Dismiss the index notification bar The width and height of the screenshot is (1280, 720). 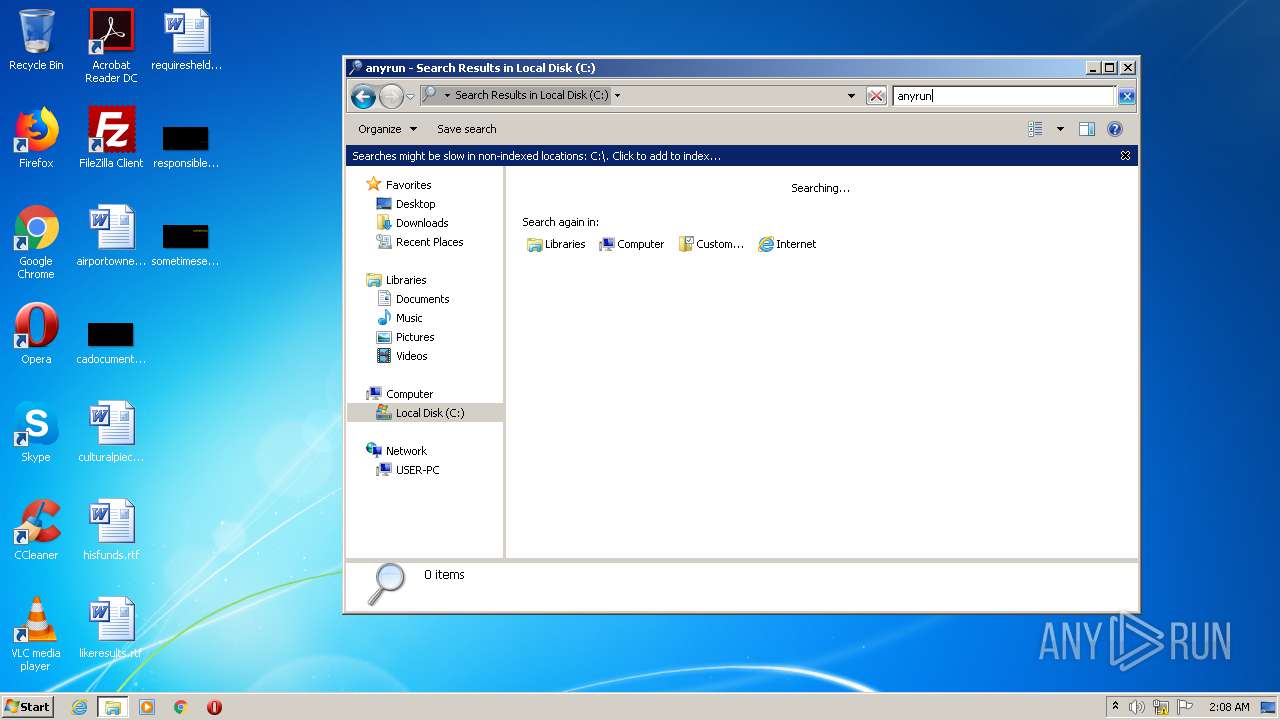tap(1125, 156)
